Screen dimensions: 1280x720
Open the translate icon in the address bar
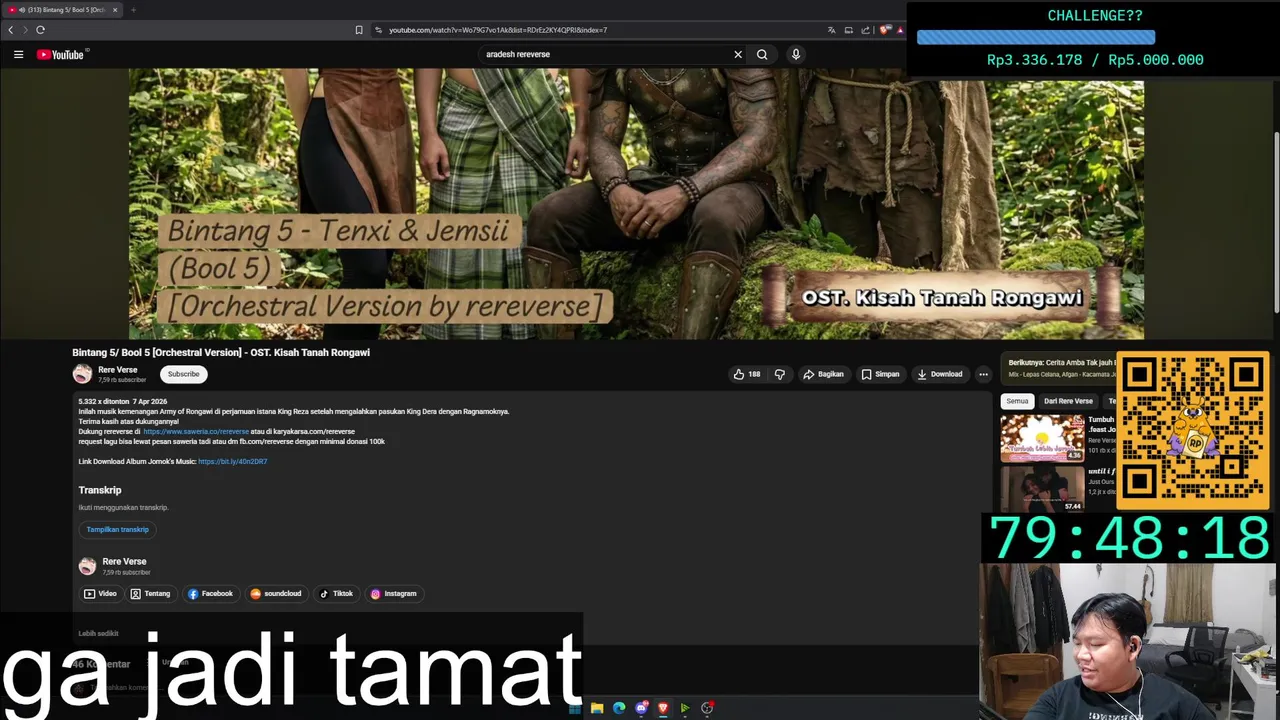[831, 30]
